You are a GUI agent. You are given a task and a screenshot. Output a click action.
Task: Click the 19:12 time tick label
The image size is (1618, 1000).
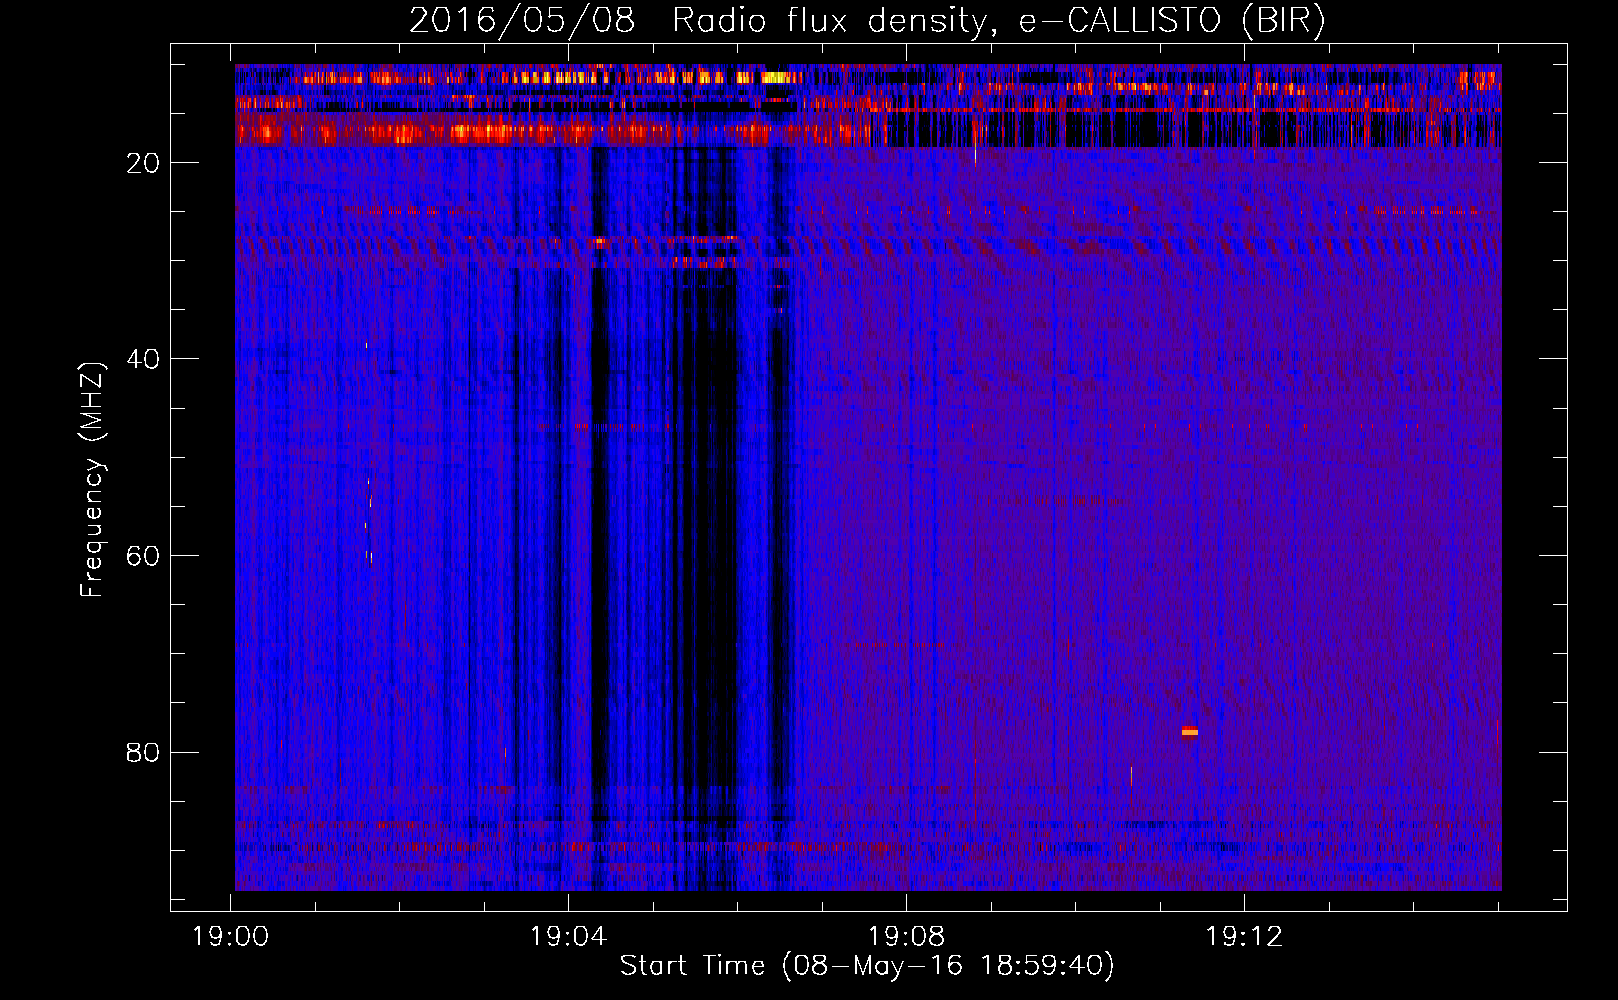(1244, 937)
